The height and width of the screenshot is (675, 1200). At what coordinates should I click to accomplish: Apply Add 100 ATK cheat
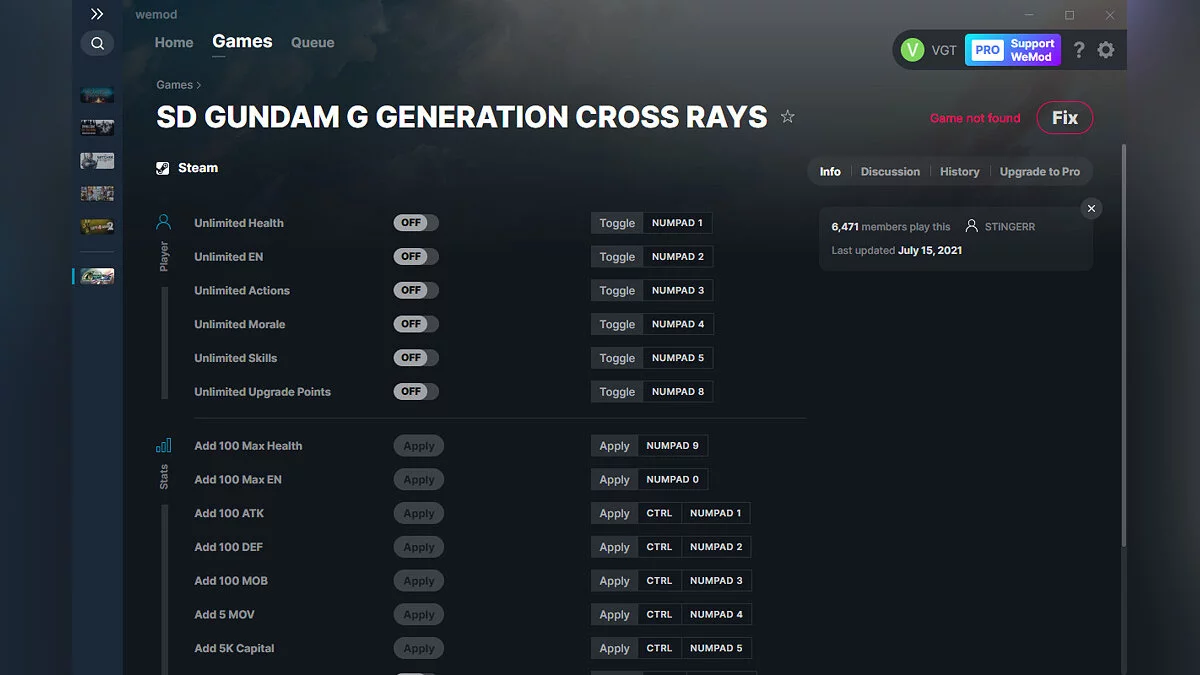[419, 513]
